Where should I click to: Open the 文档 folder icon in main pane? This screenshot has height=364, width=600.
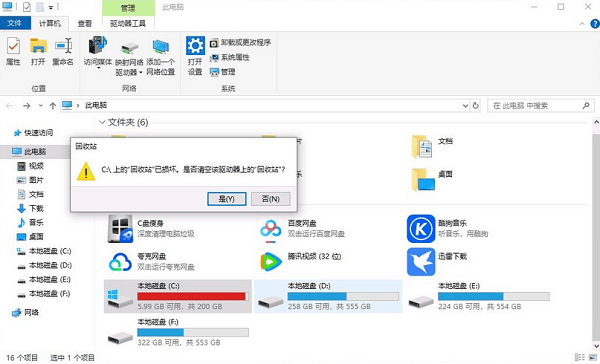point(421,147)
